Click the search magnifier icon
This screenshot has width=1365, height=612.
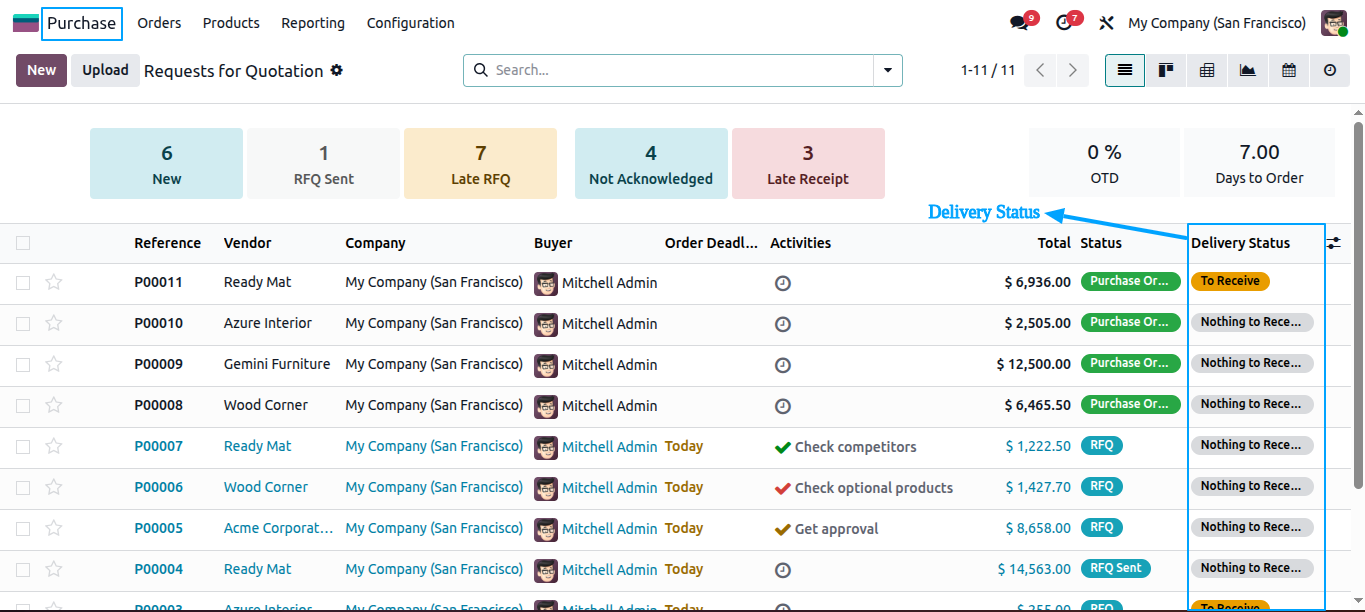[480, 70]
